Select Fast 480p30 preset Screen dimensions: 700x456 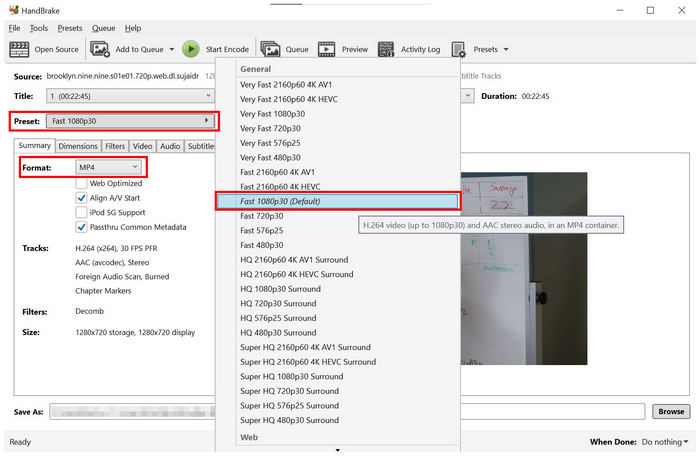[338, 245]
